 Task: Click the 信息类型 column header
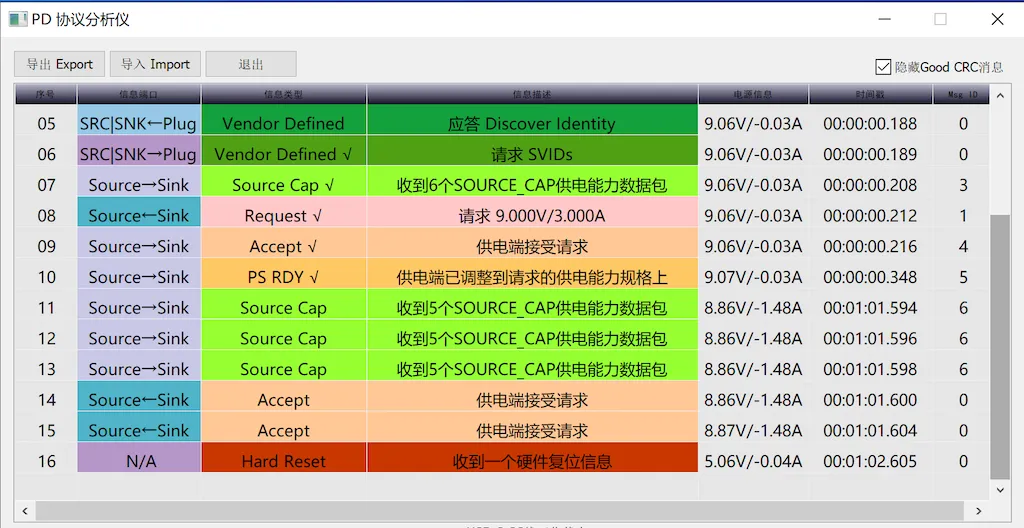(x=283, y=95)
